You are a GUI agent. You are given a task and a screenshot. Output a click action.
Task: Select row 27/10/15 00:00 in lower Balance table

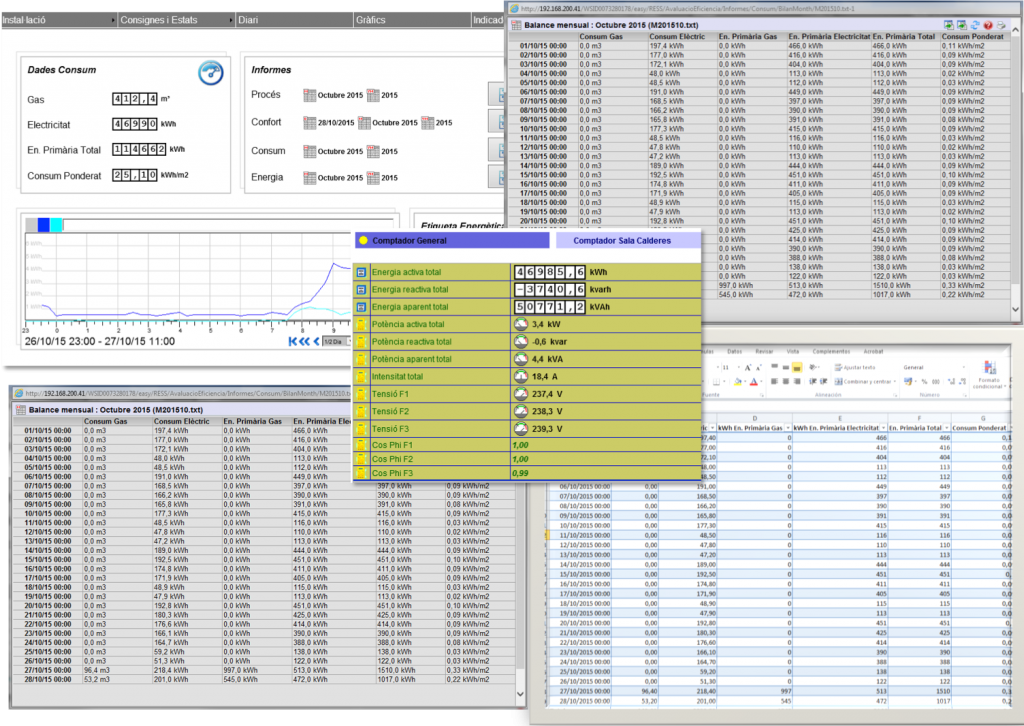pyautogui.click(x=265, y=671)
